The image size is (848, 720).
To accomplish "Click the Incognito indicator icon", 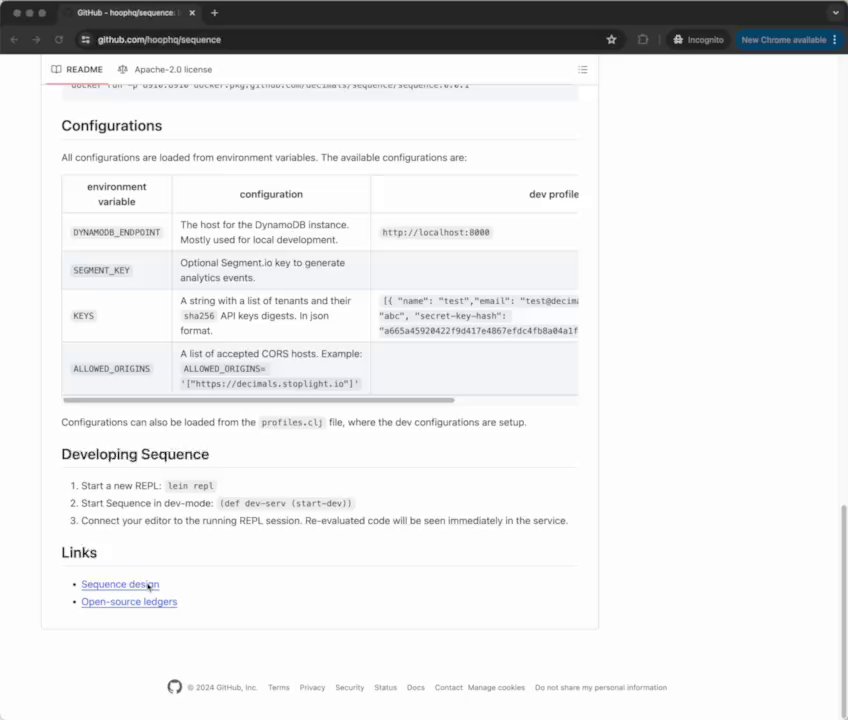I will (x=679, y=40).
